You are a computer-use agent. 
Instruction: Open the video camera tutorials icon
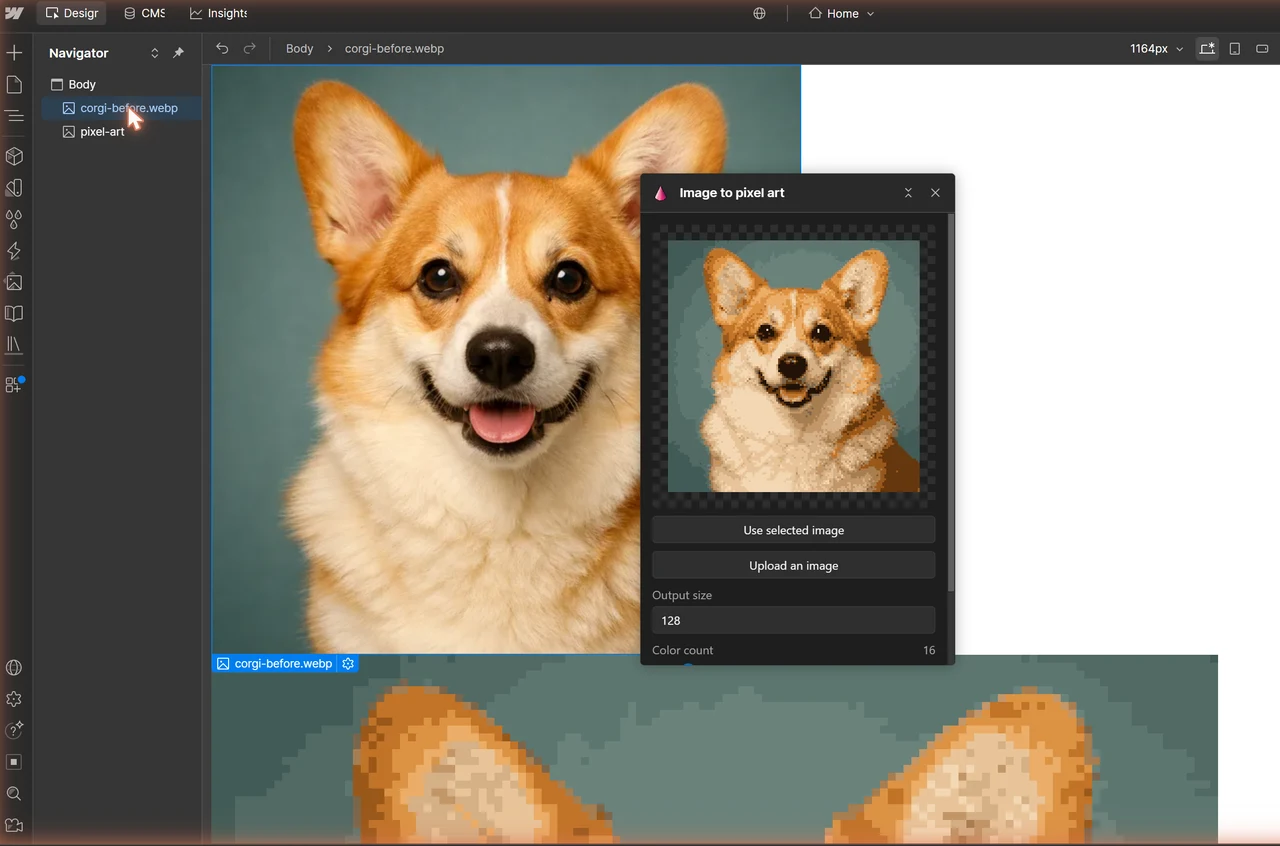click(x=14, y=826)
